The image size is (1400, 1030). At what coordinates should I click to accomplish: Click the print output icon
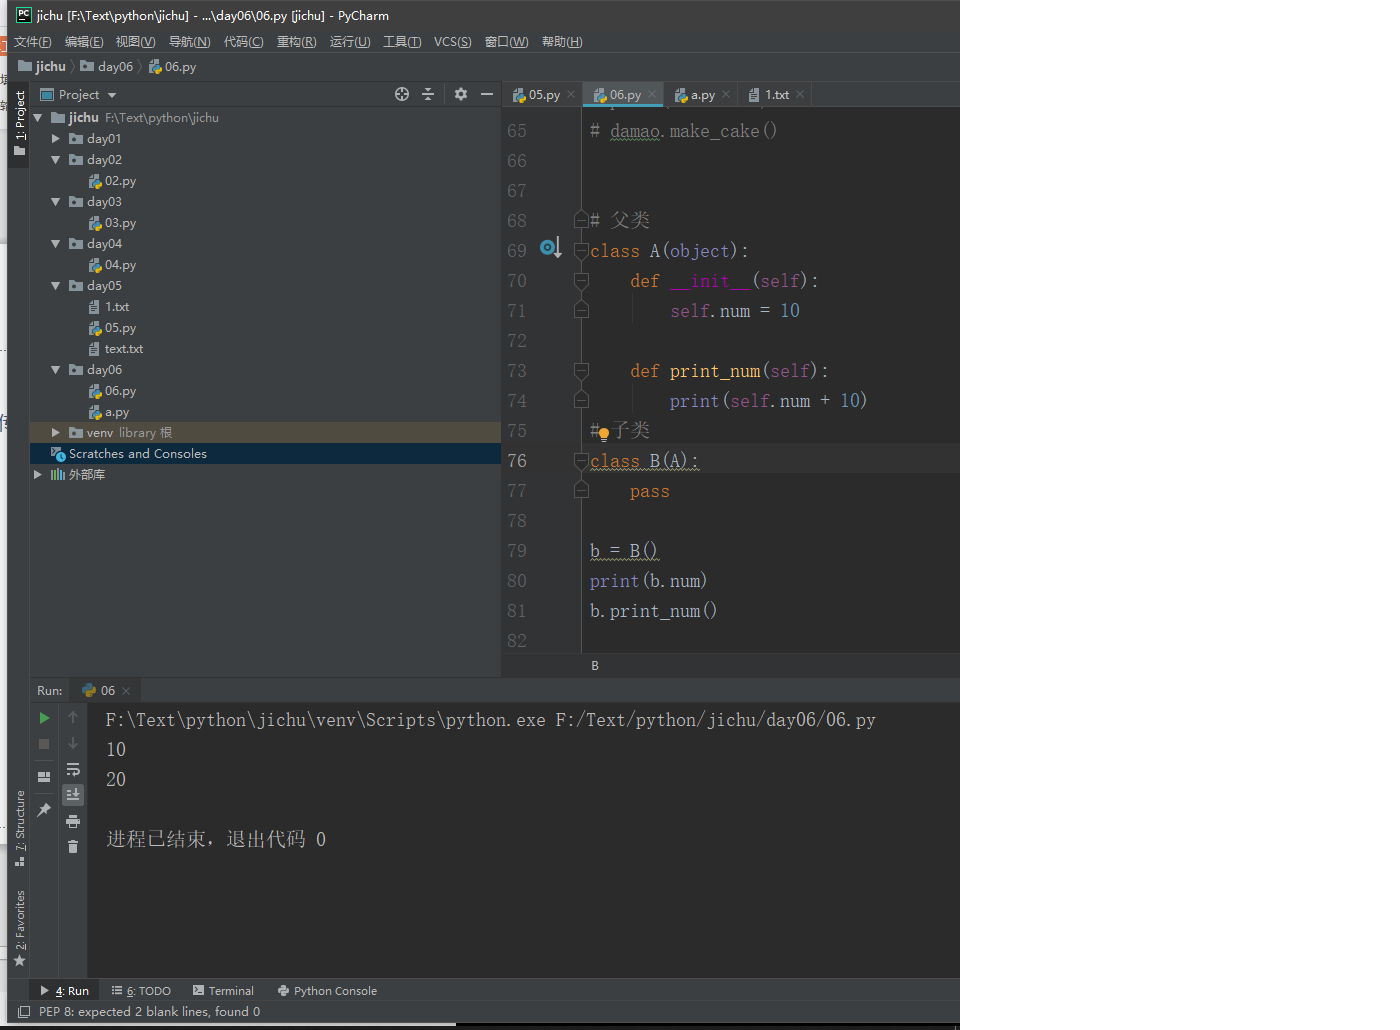tap(73, 821)
